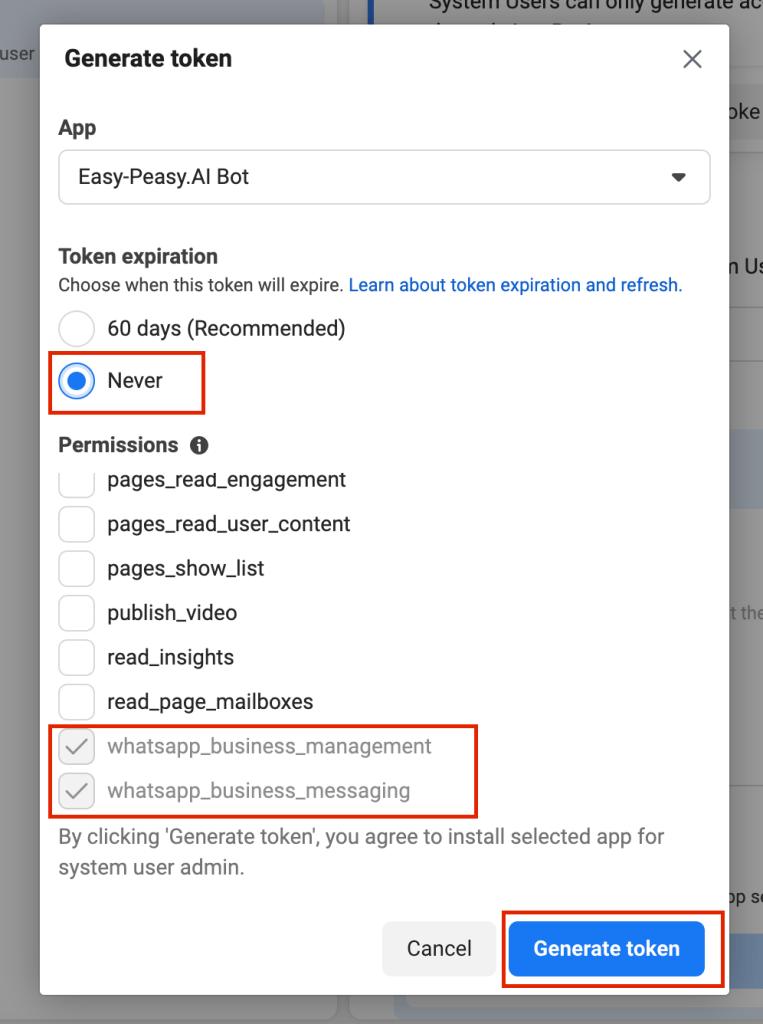
Task: Enable pages_read_engagement permission
Action: pos(77,482)
